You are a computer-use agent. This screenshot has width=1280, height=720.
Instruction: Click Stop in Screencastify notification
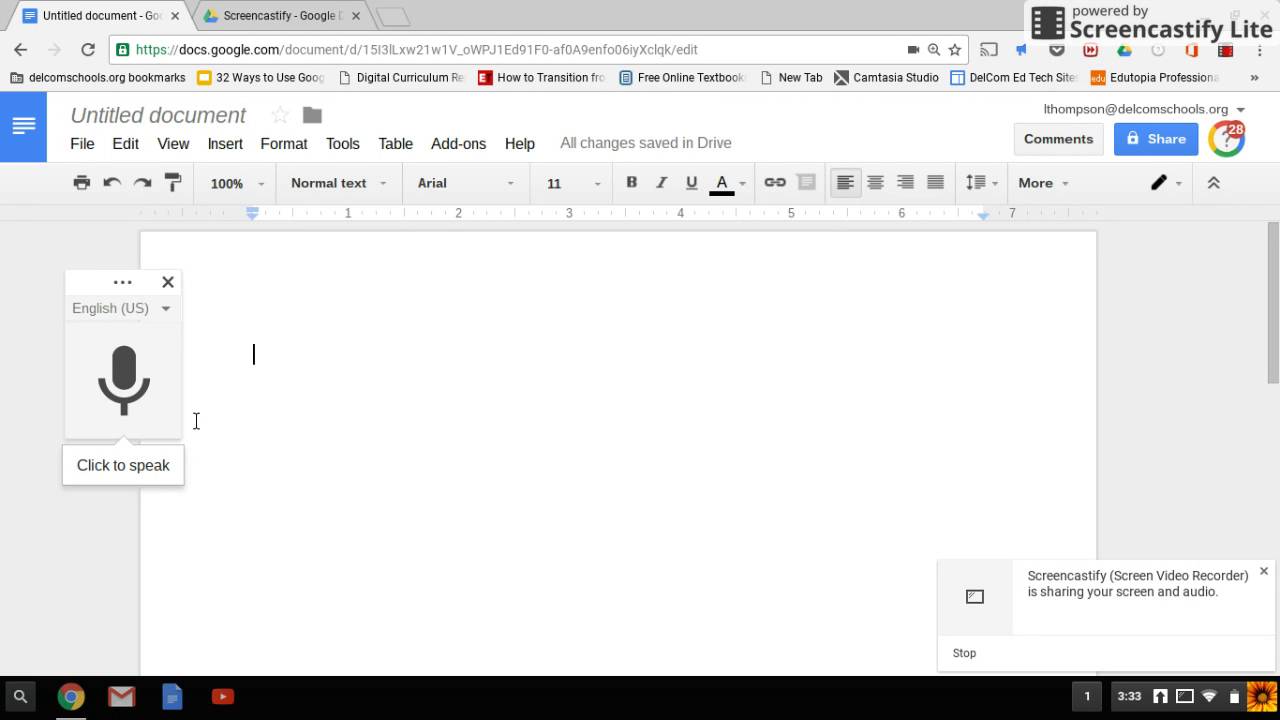[964, 653]
